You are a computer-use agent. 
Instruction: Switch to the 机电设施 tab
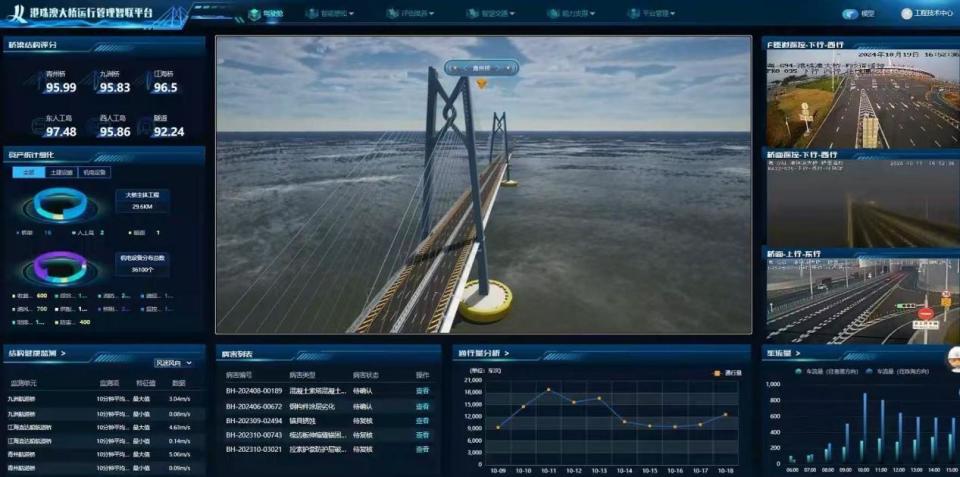click(x=95, y=173)
